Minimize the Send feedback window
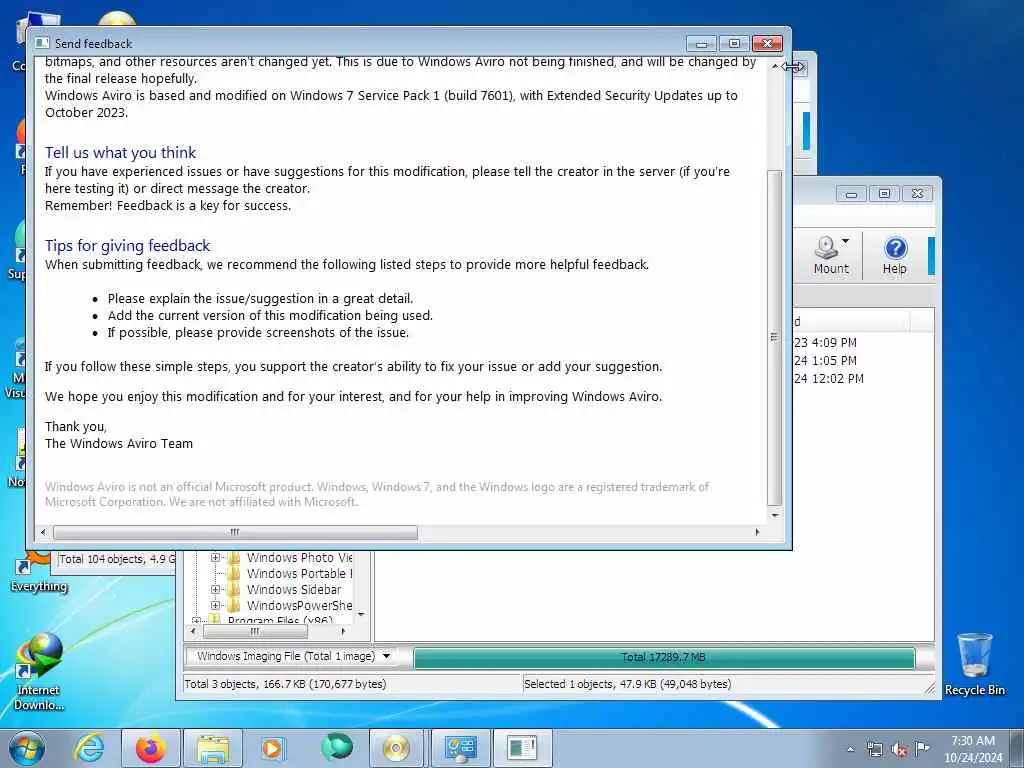Image resolution: width=1024 pixels, height=768 pixels. coord(701,44)
